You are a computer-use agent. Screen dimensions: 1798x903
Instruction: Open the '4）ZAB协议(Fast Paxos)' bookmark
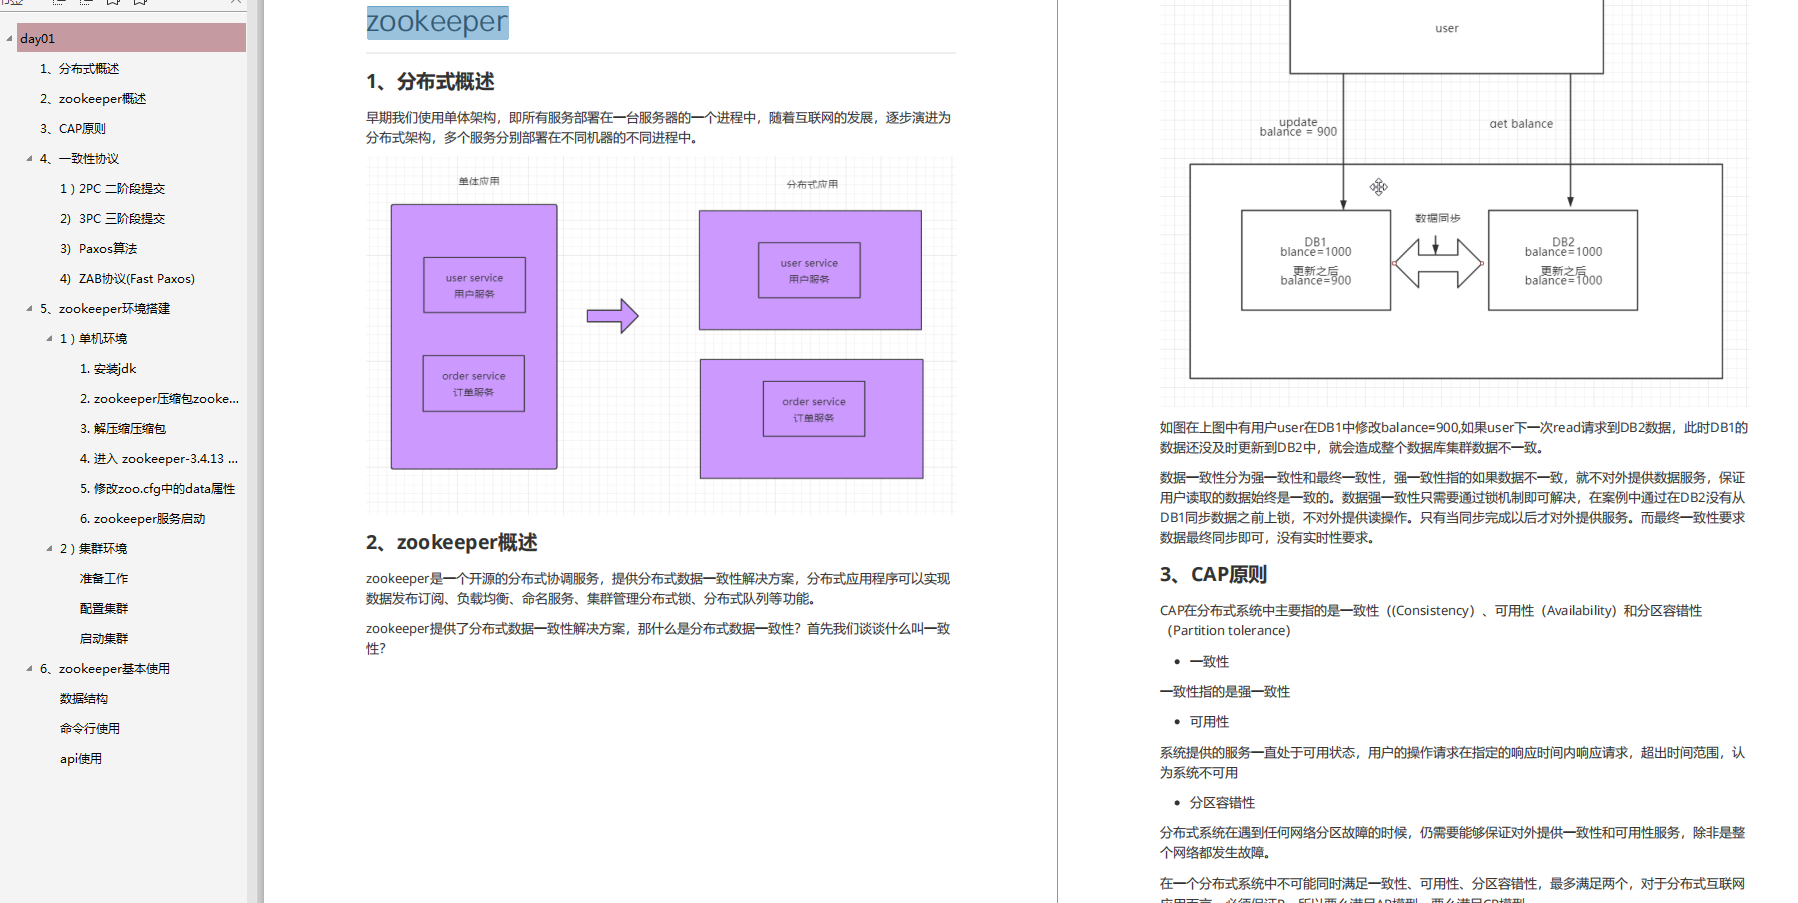127,279
